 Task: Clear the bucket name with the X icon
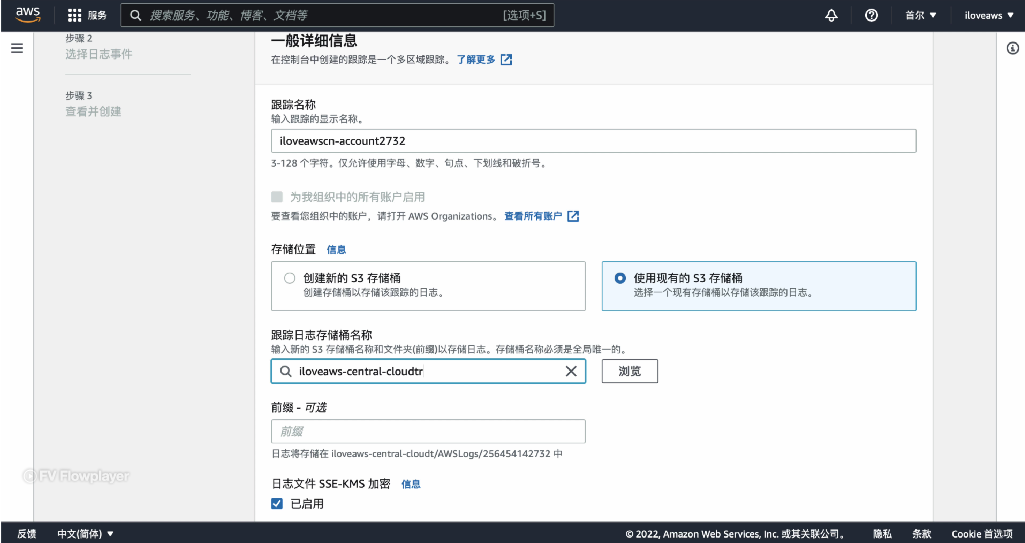[571, 371]
